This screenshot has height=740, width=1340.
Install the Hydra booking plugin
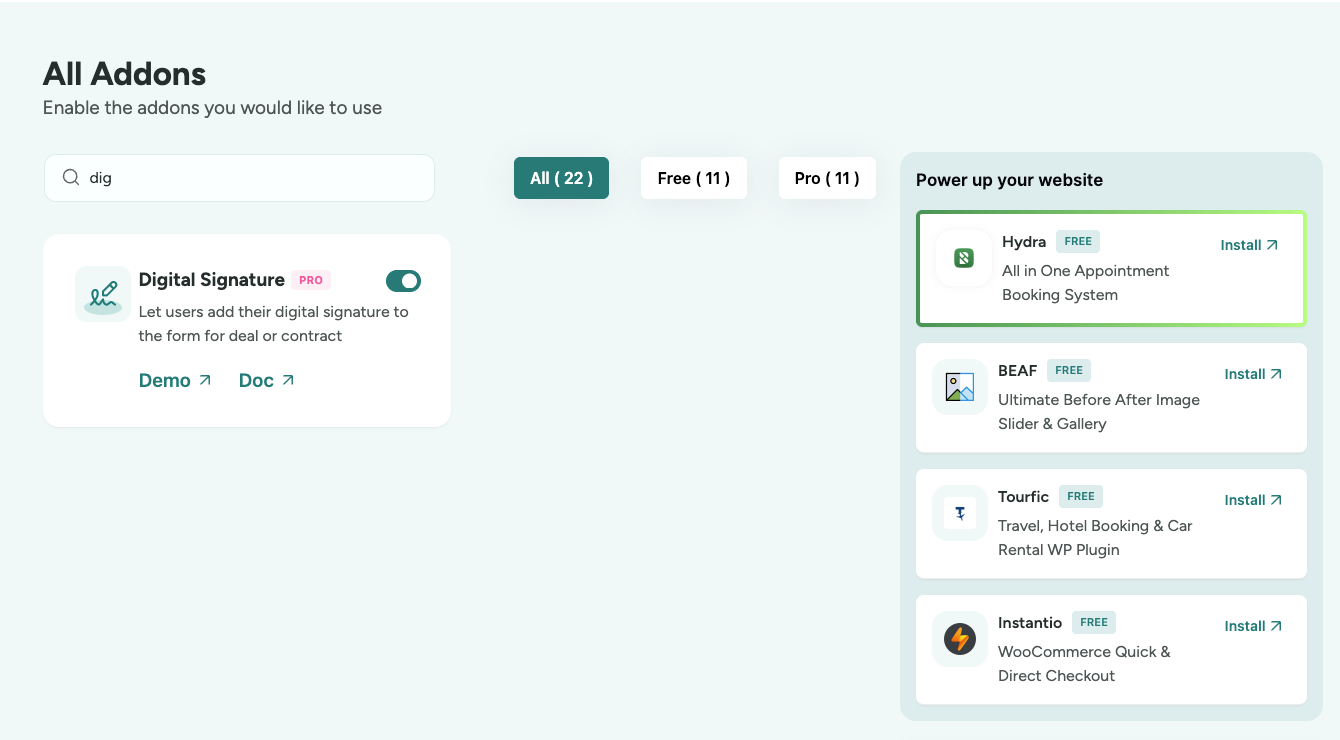tap(1249, 245)
